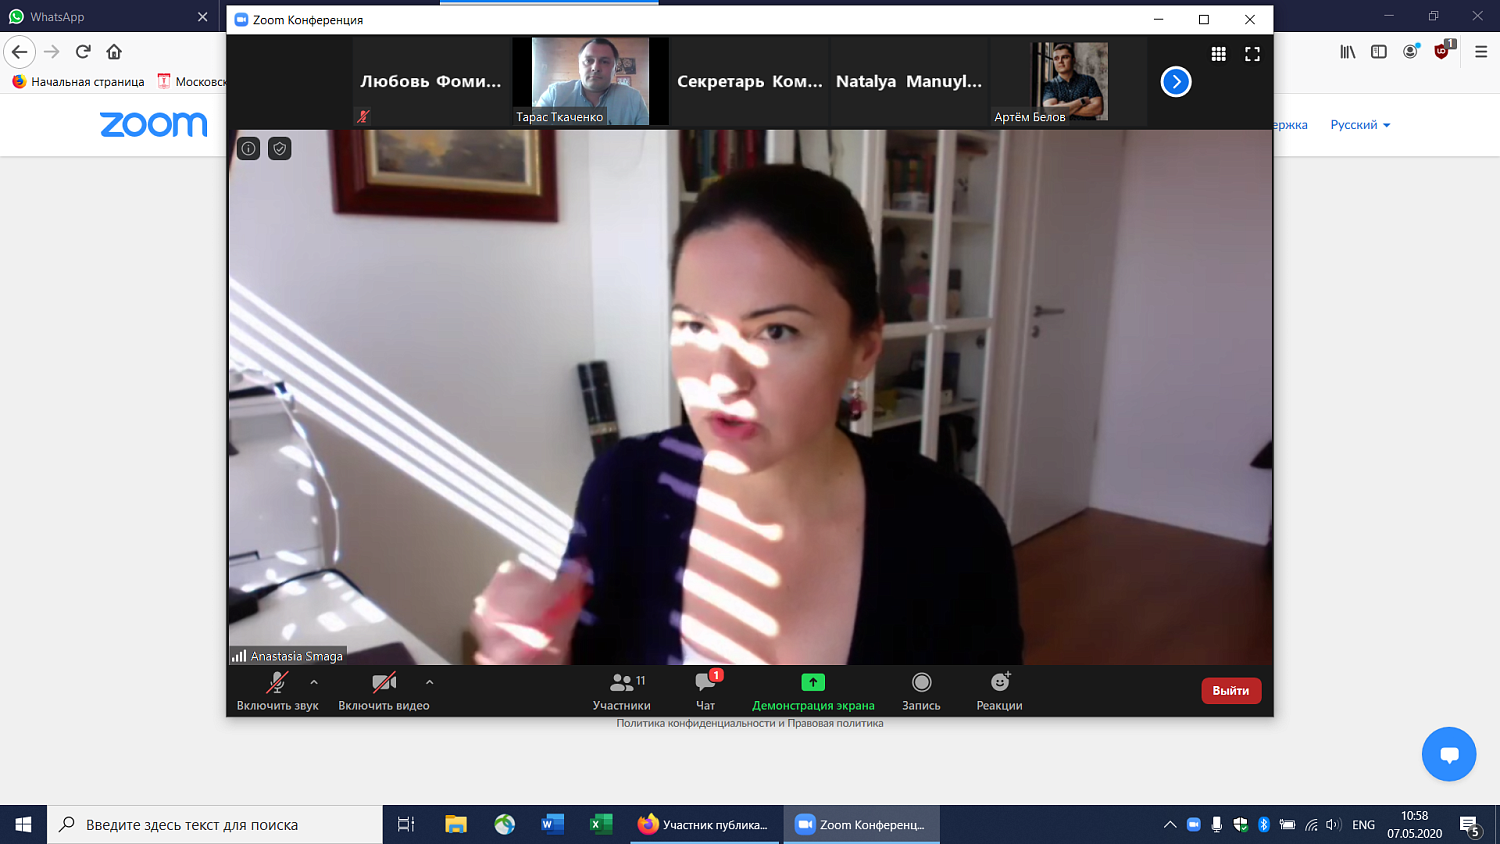
Task: Unmute microphone with Включить звук
Action: [277, 691]
